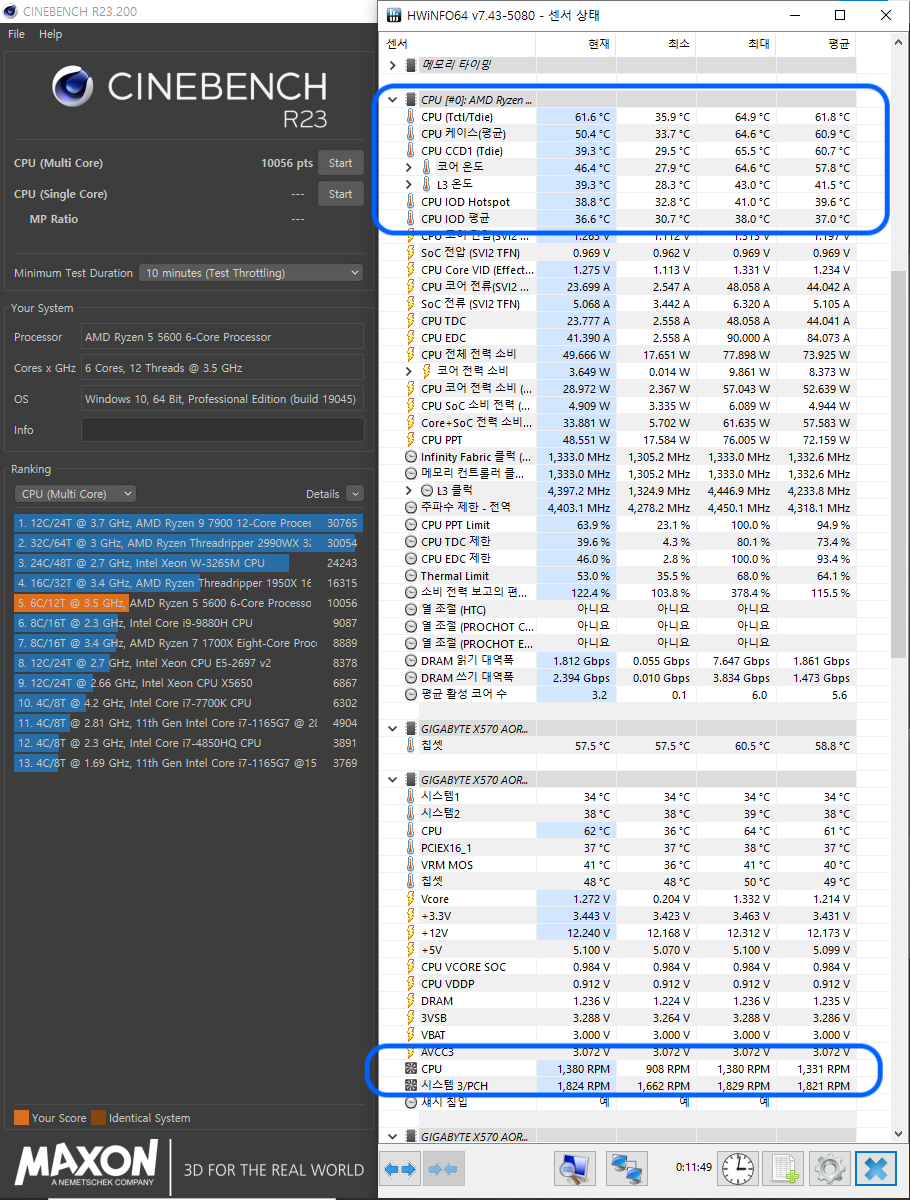The height and width of the screenshot is (1200, 910).
Task: Click the circle icon beside Thermal Limit
Action: coord(411,576)
